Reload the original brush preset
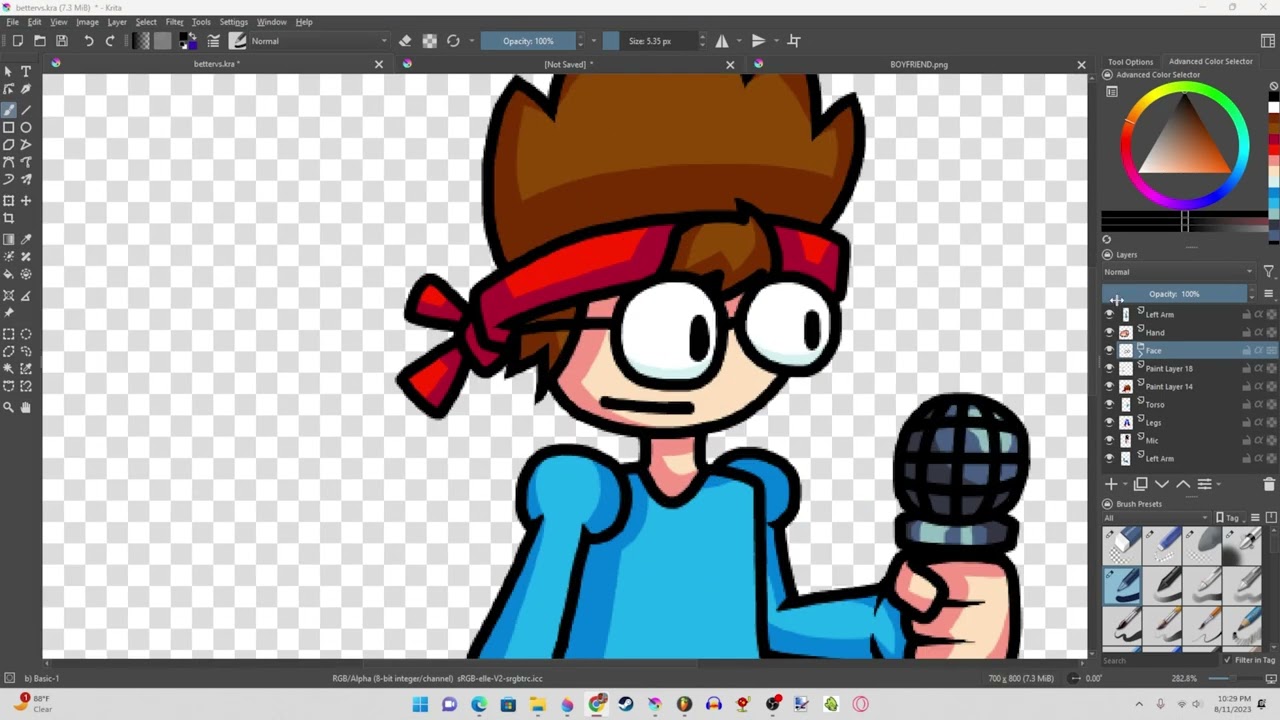 (x=453, y=41)
